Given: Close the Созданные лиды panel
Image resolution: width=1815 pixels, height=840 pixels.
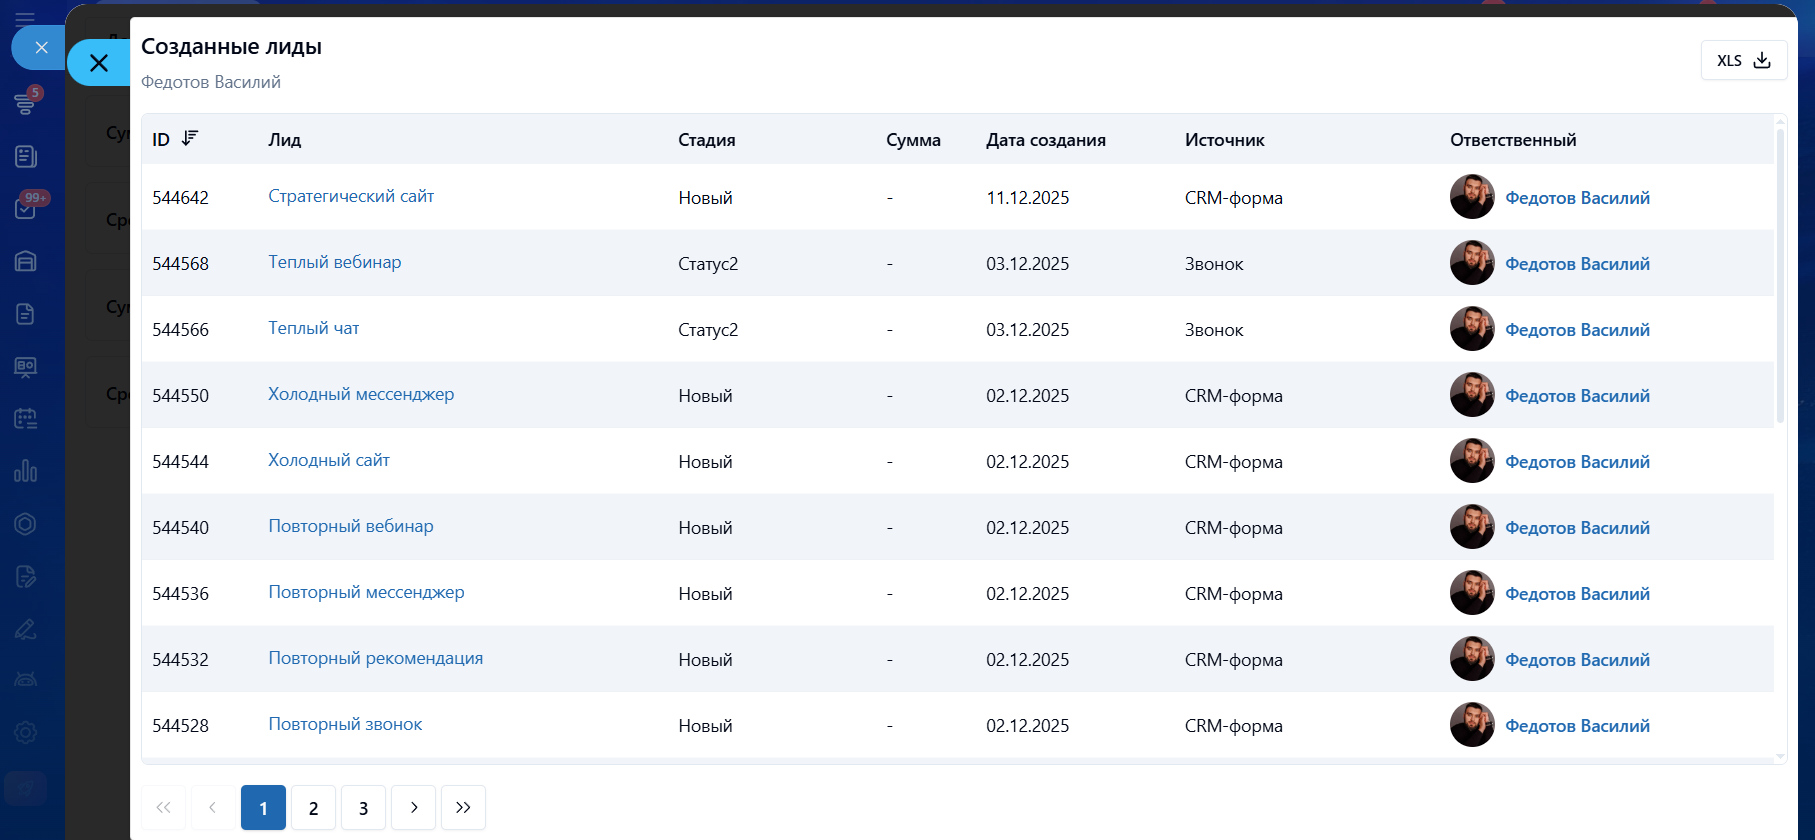Looking at the screenshot, I should (99, 63).
